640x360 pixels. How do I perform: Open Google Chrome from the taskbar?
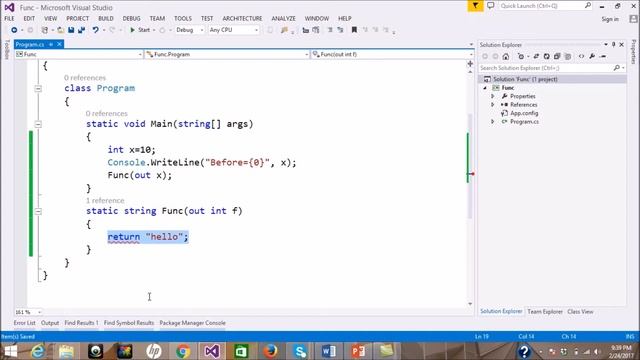pyautogui.click(x=183, y=351)
